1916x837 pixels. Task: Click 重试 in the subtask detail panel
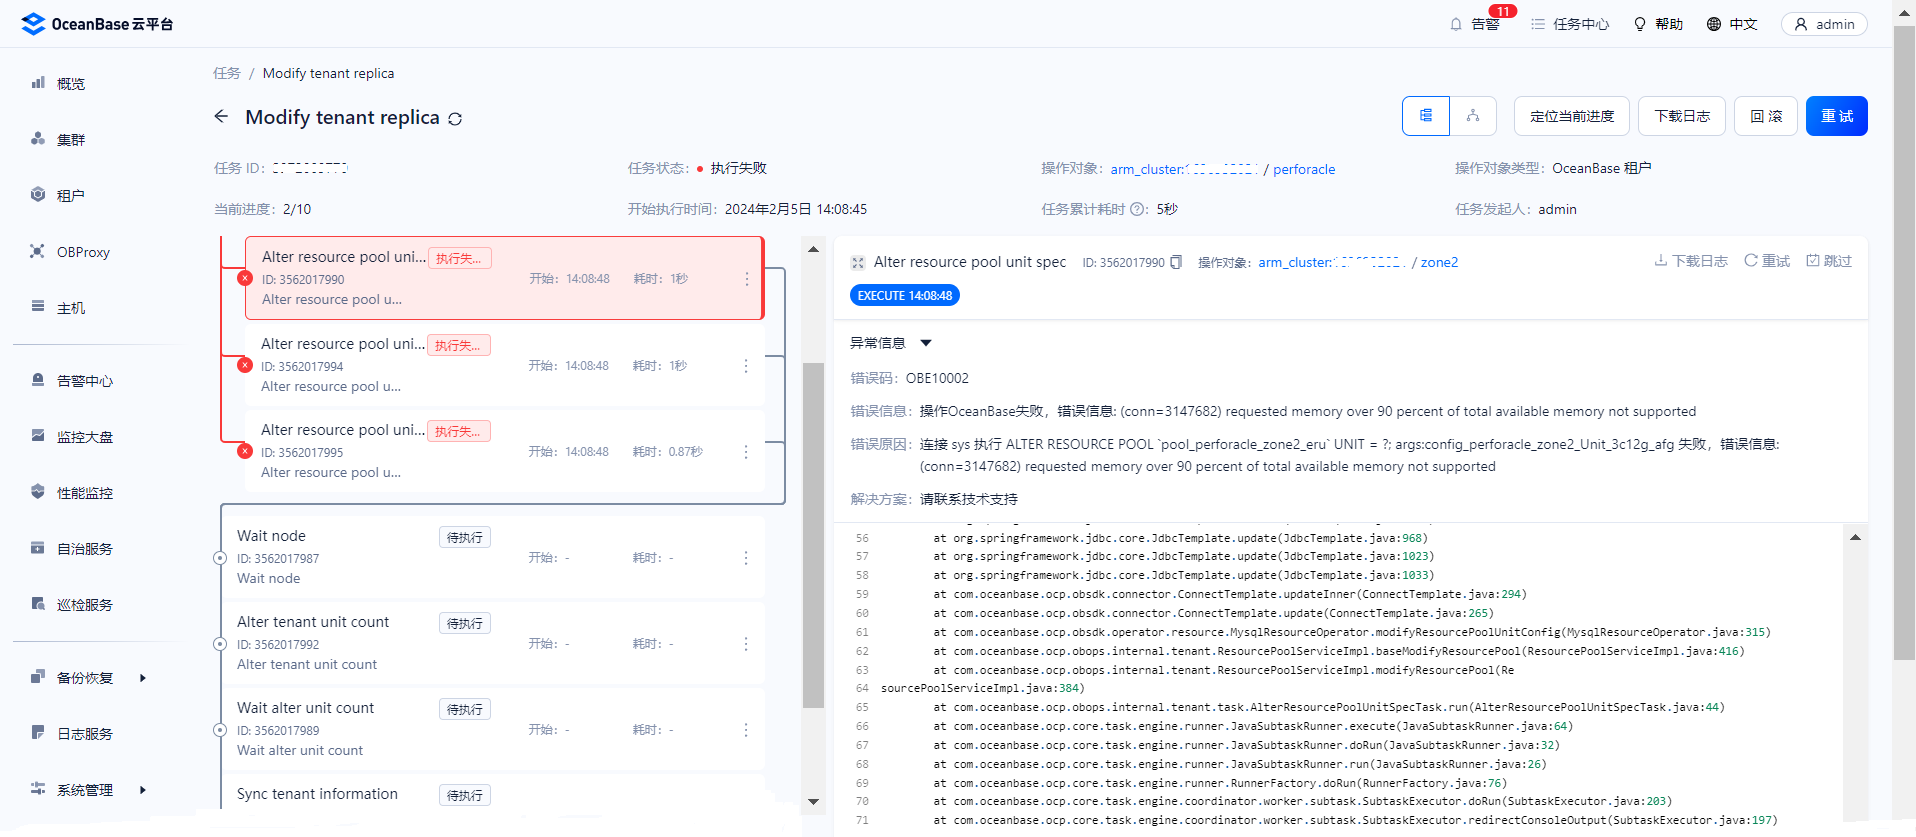coord(1767,261)
